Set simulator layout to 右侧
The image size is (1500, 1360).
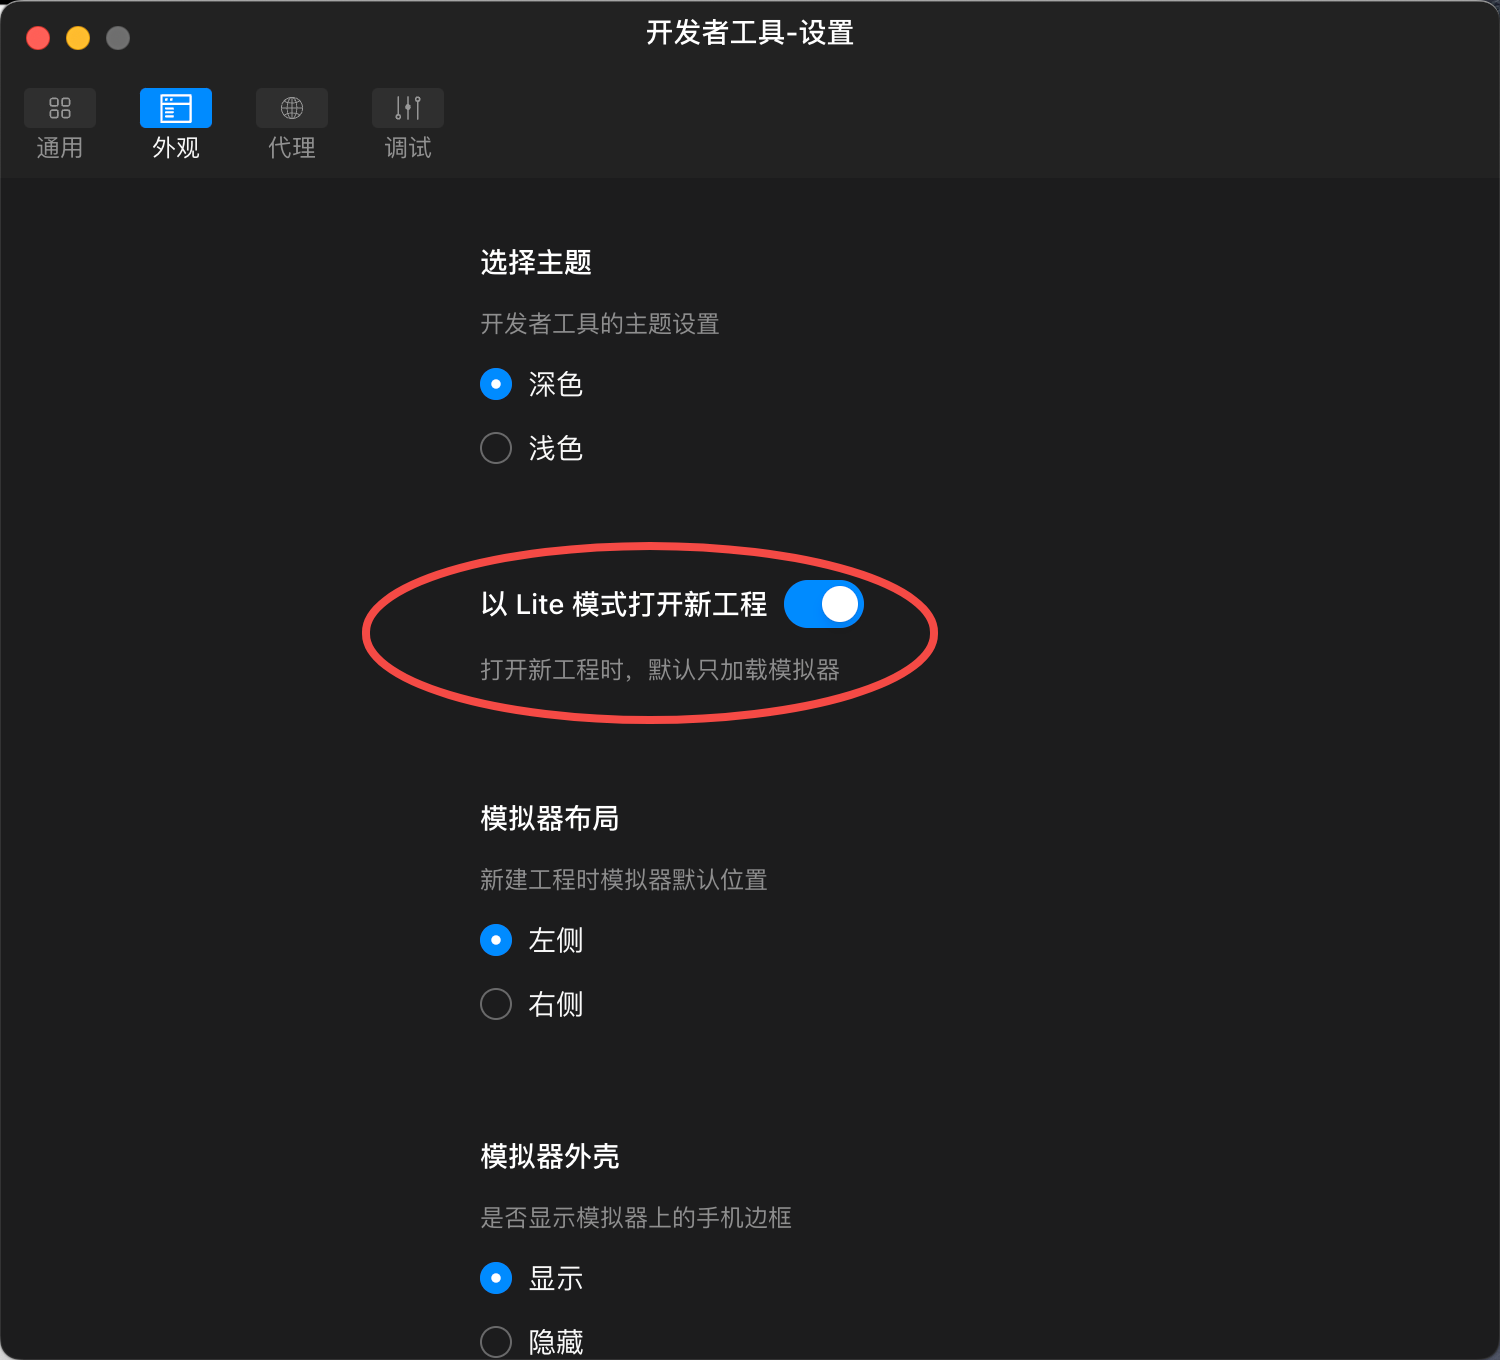pos(496,1004)
